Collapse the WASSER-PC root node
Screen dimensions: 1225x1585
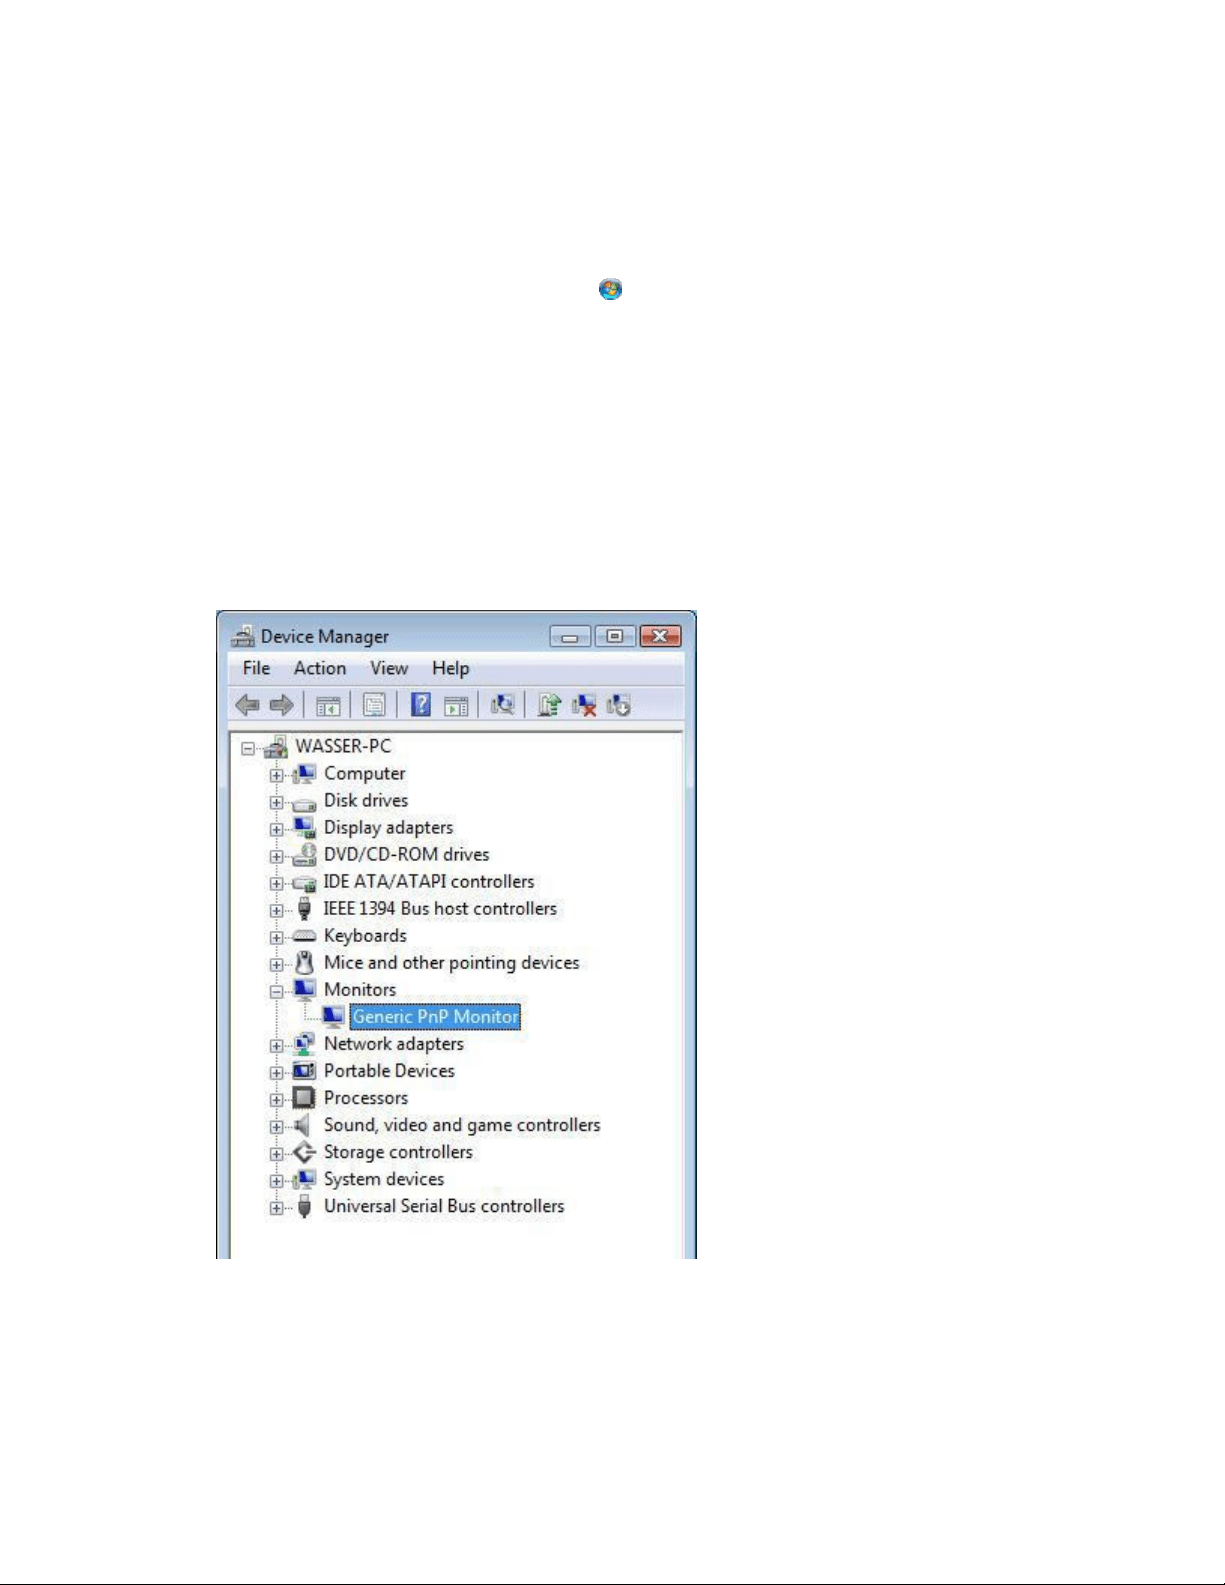point(248,748)
